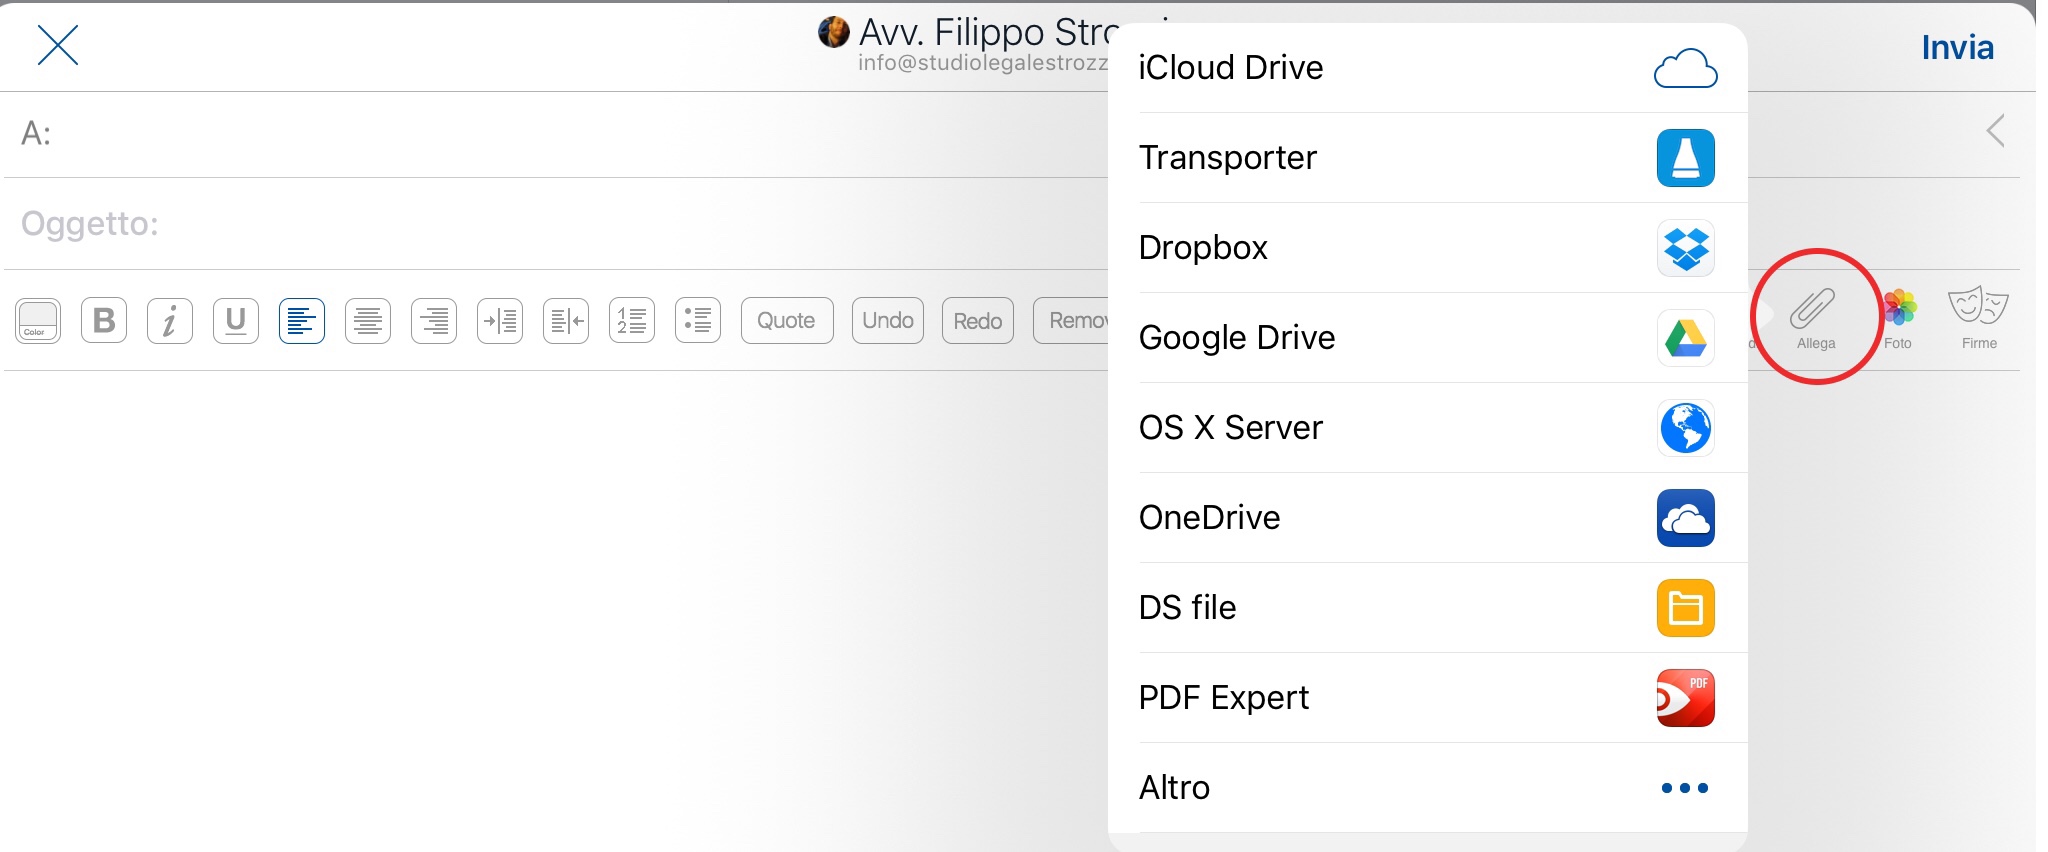The image size is (2048, 852).
Task: Tap the OS X Server globe icon
Action: [x=1686, y=428]
